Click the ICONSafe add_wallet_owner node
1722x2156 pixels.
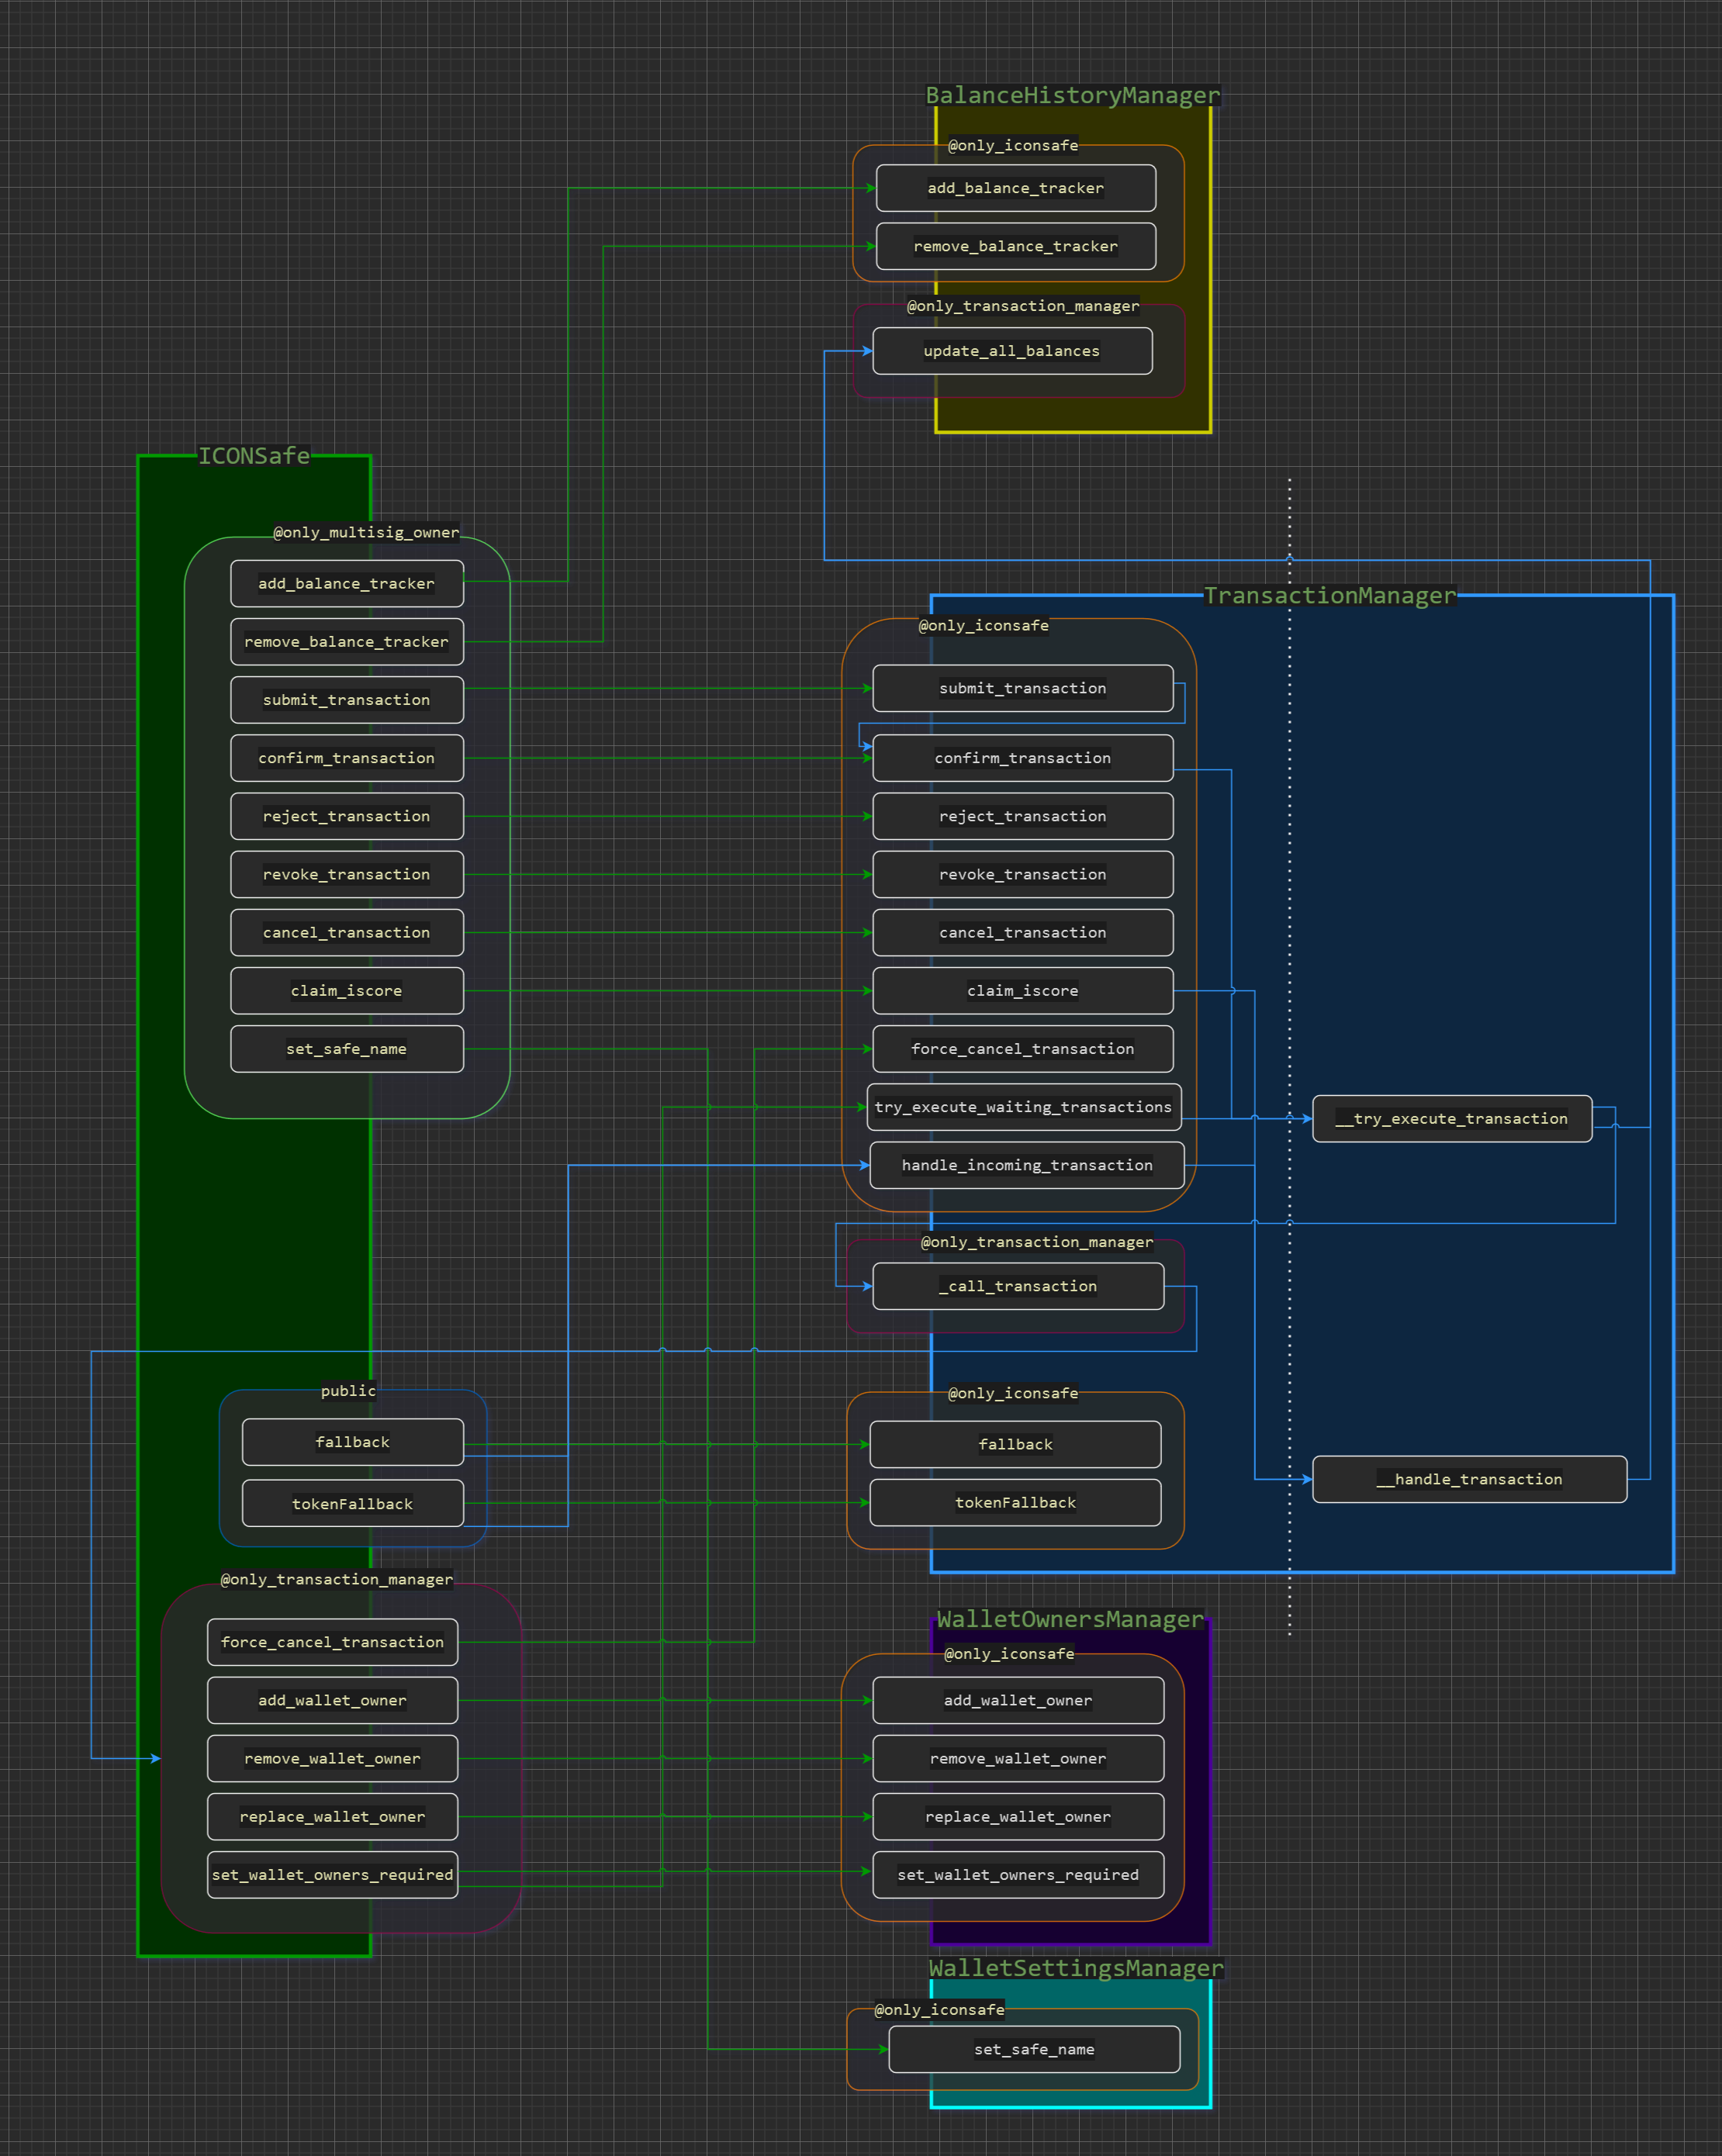tap(333, 1700)
